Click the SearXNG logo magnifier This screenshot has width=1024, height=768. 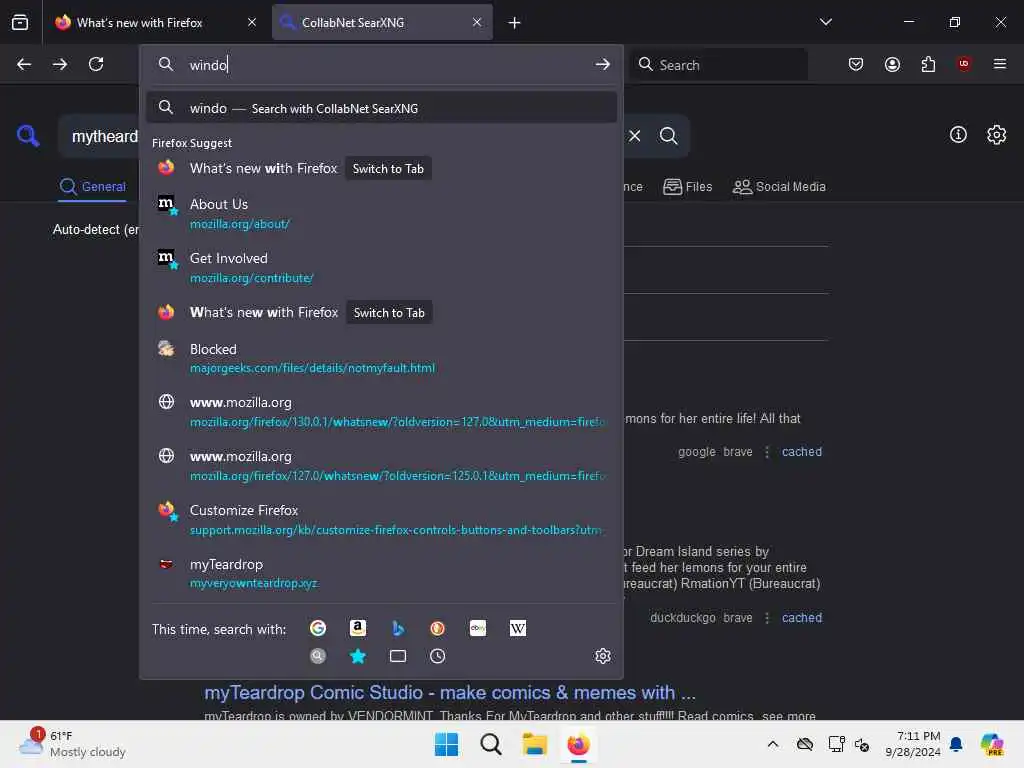28,136
